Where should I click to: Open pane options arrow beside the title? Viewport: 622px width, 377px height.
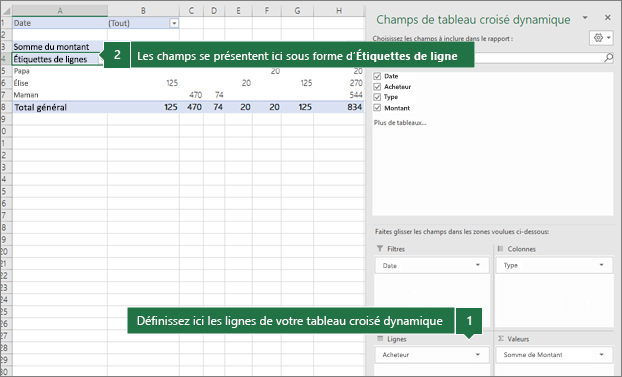coord(585,18)
